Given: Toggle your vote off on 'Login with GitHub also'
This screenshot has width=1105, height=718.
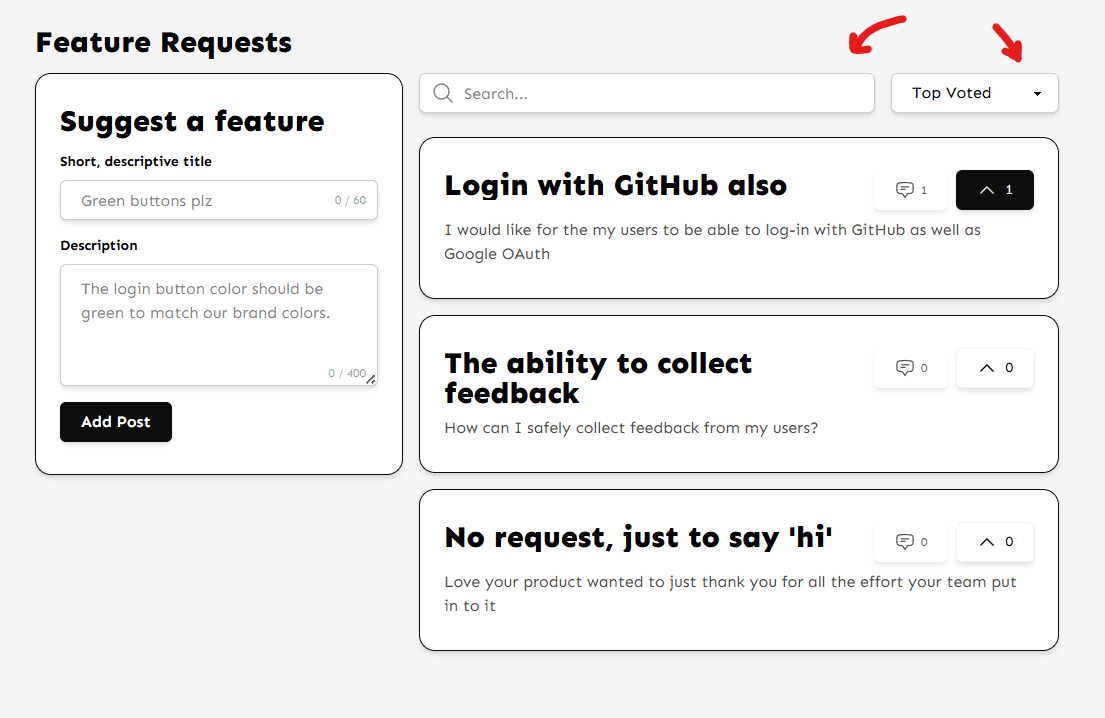Looking at the screenshot, I should 994,189.
